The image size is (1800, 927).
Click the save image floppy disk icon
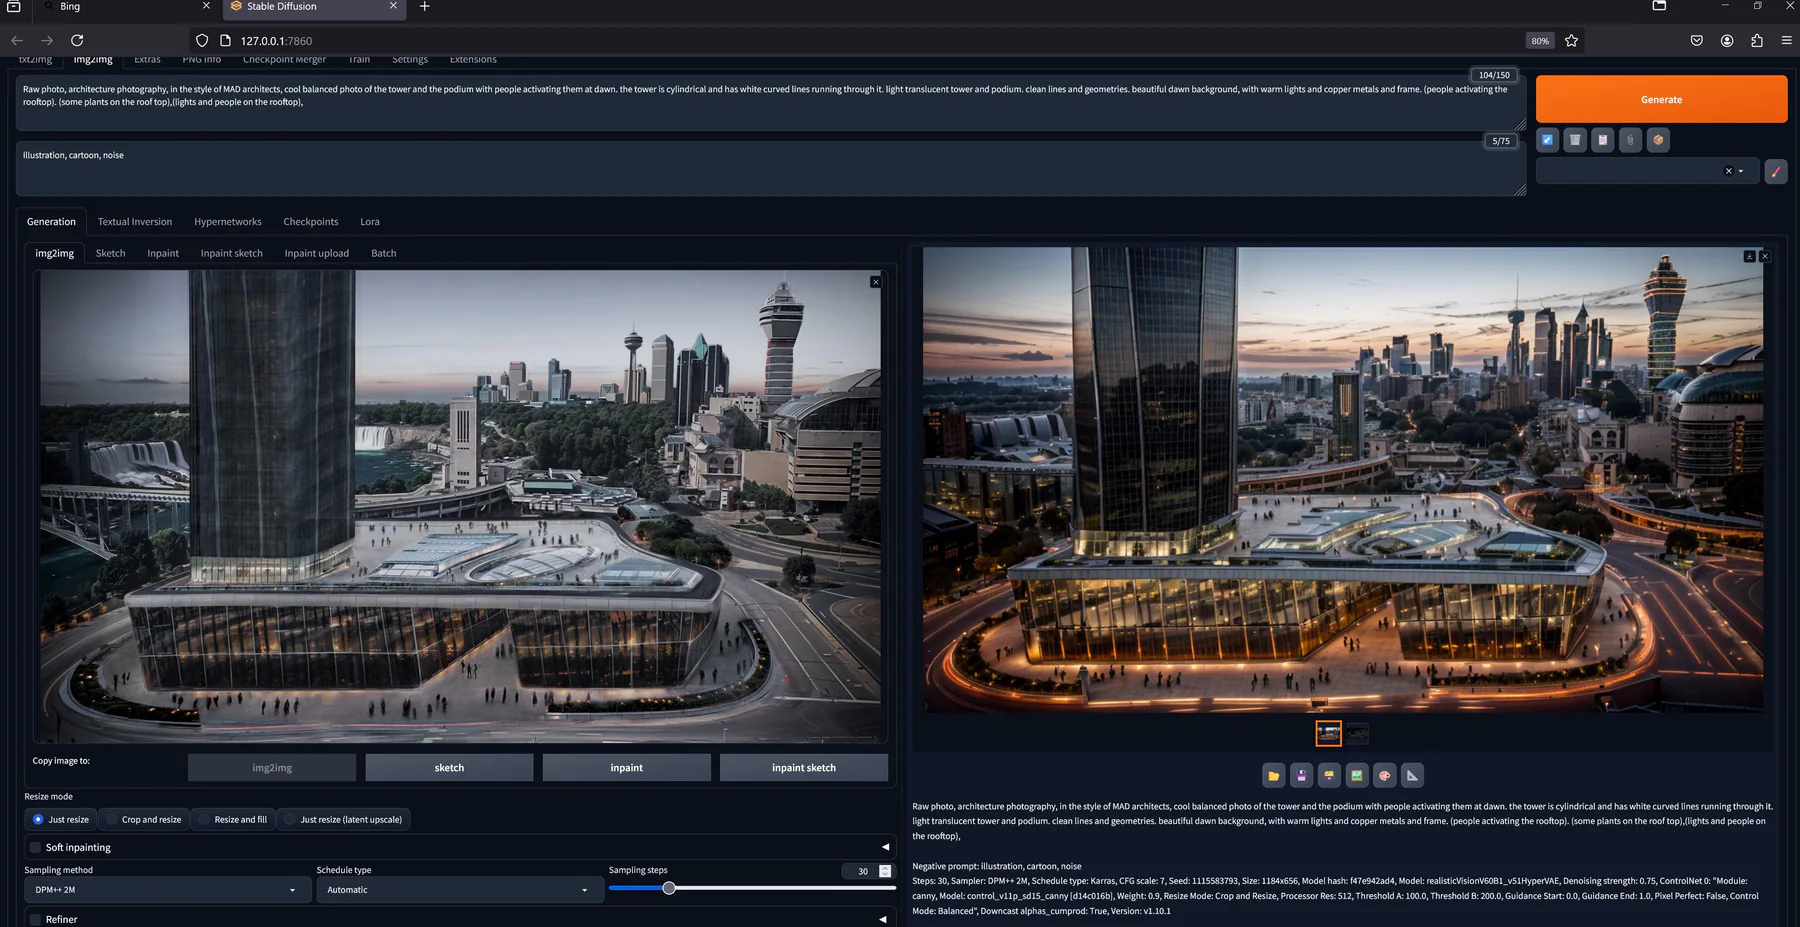tap(1301, 775)
